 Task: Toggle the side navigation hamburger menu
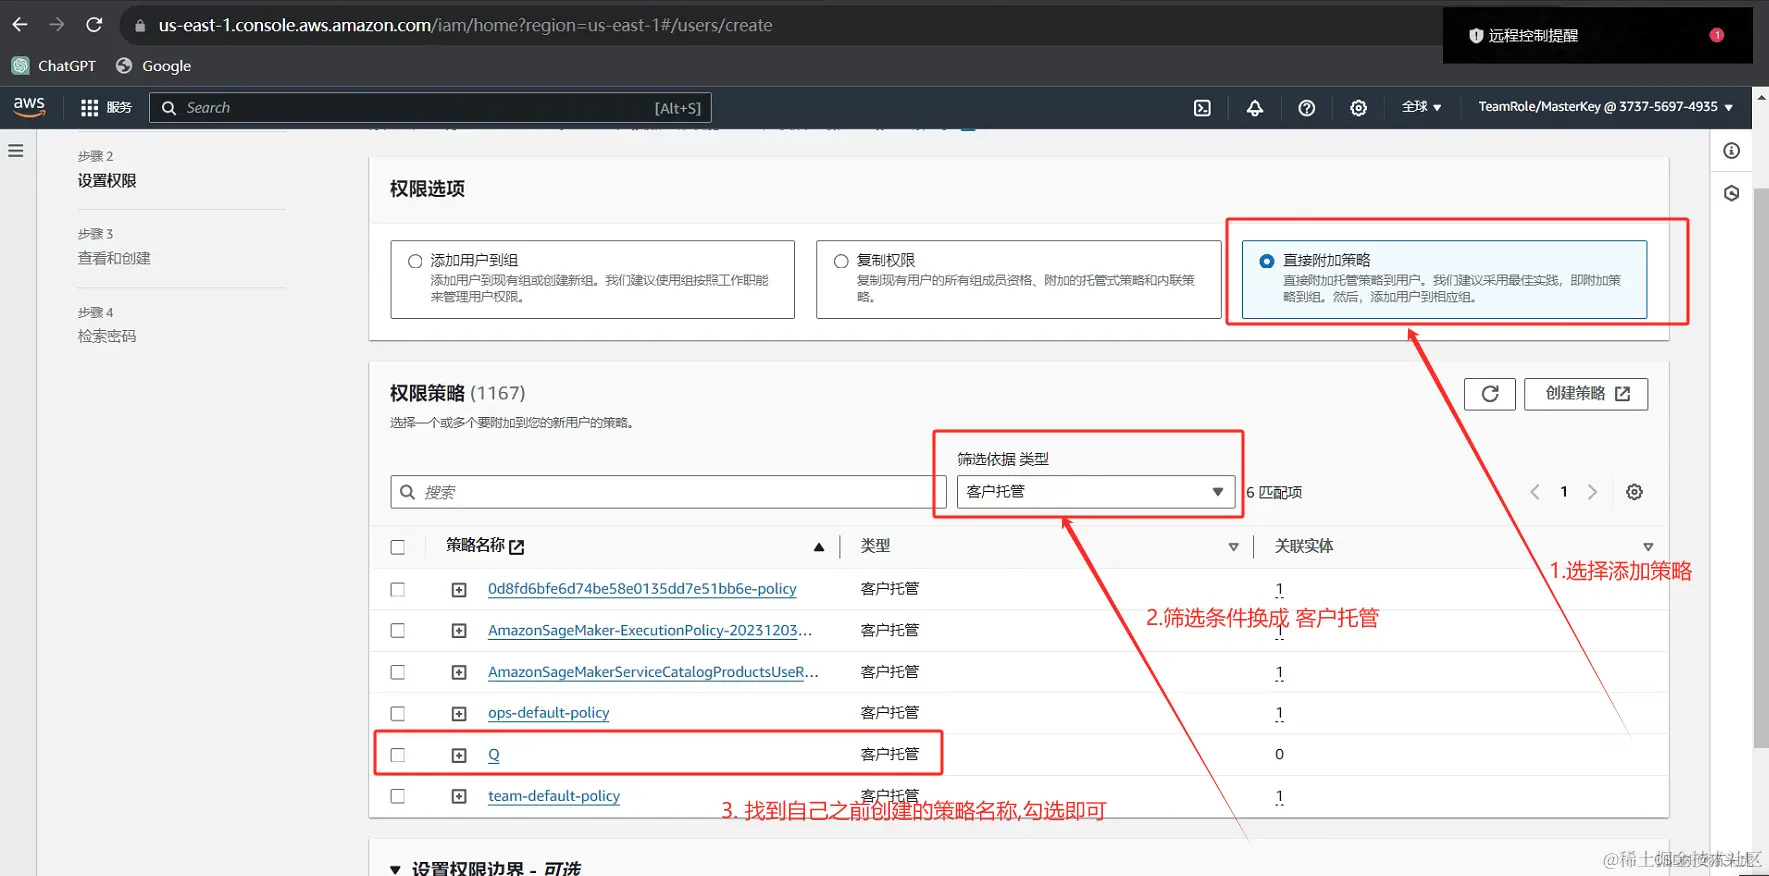pyautogui.click(x=16, y=151)
